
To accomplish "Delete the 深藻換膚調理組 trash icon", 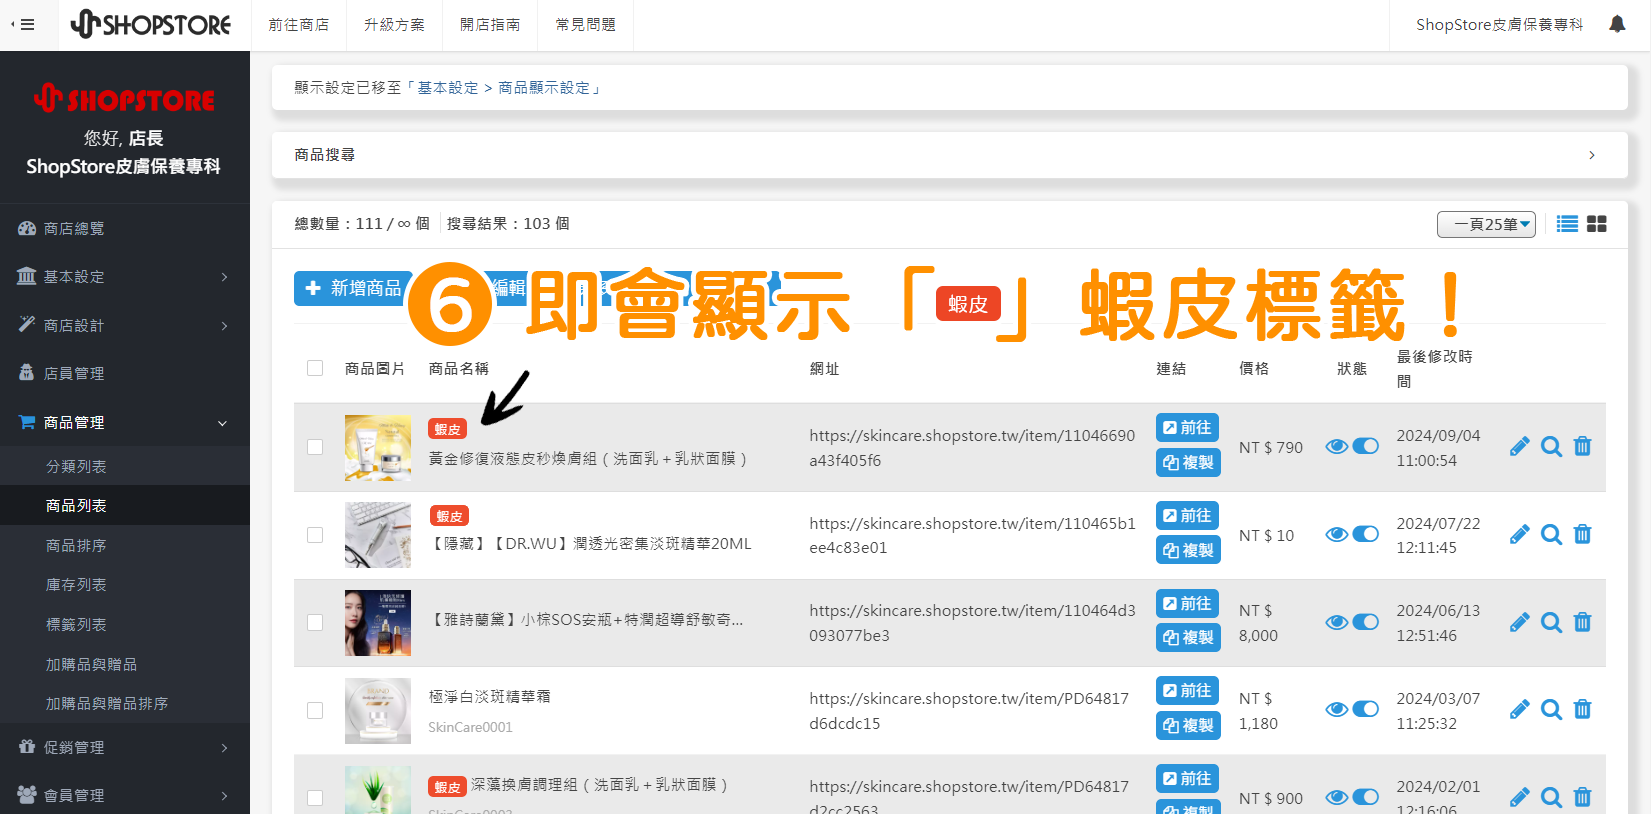I will point(1582,797).
